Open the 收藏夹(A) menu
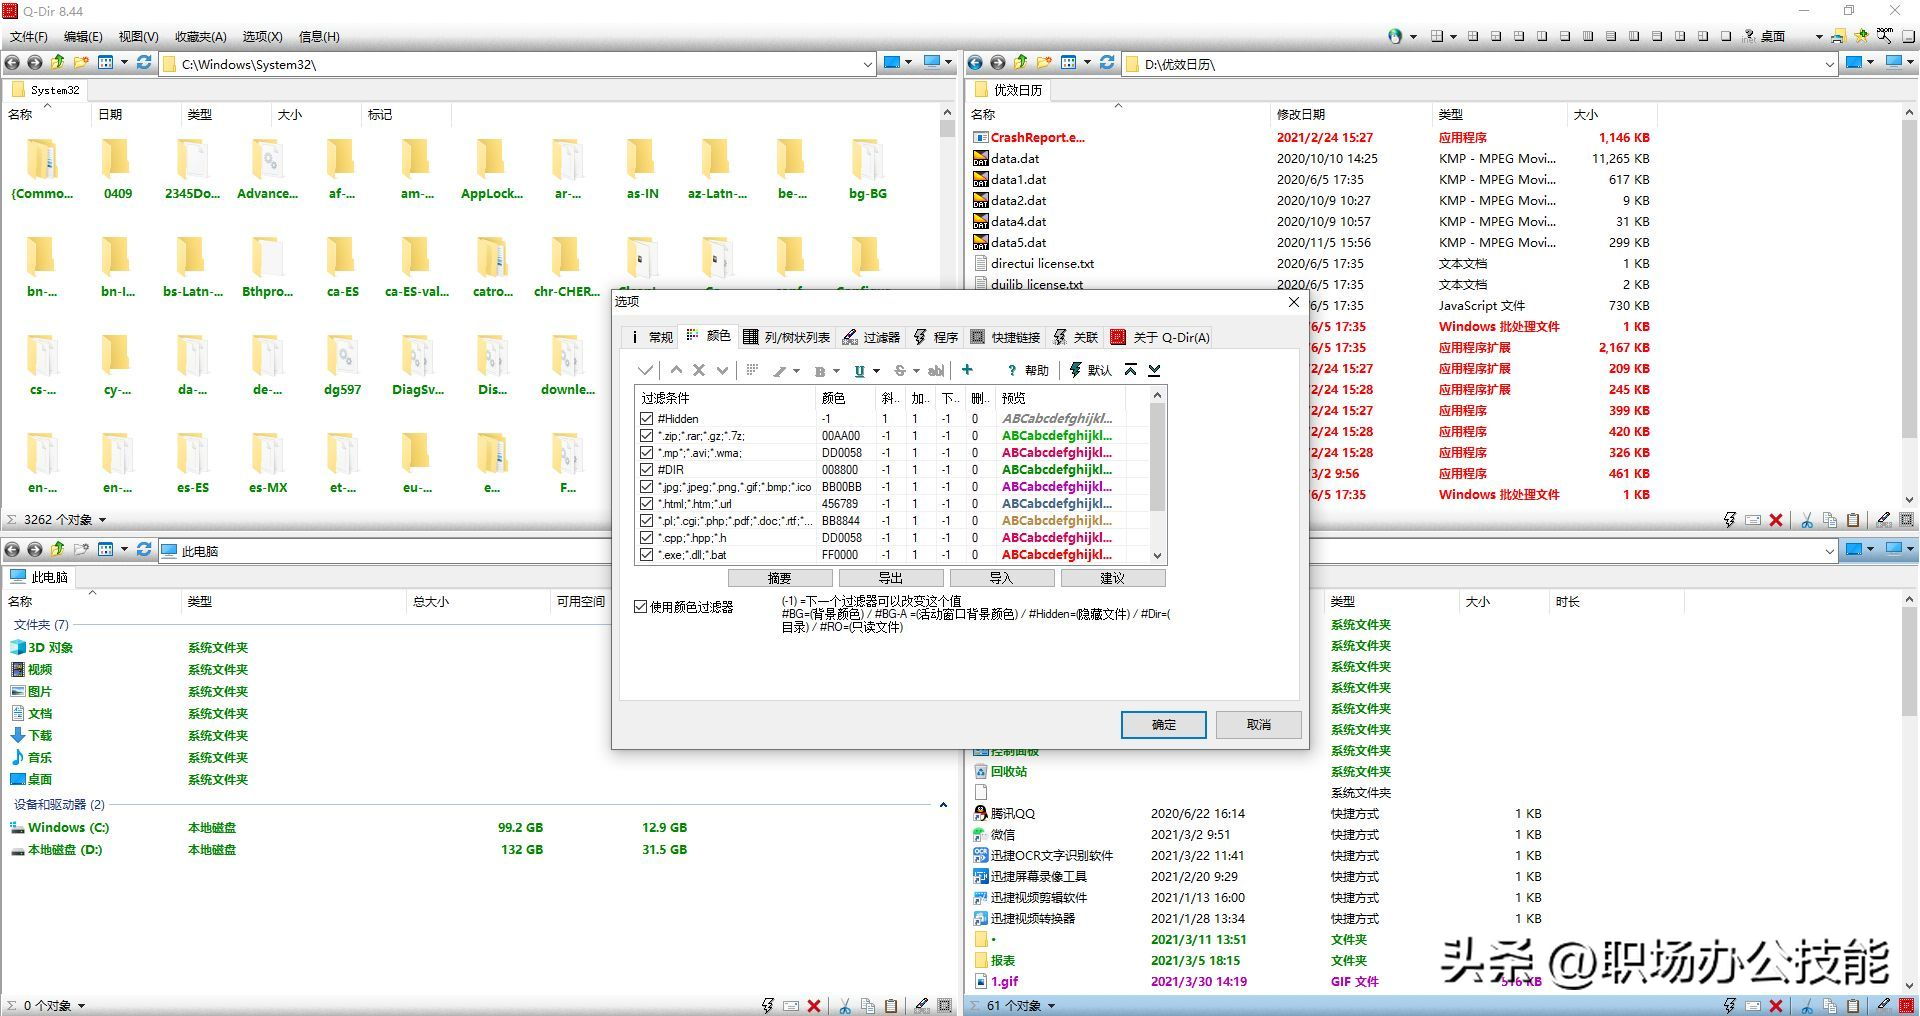 pyautogui.click(x=200, y=36)
